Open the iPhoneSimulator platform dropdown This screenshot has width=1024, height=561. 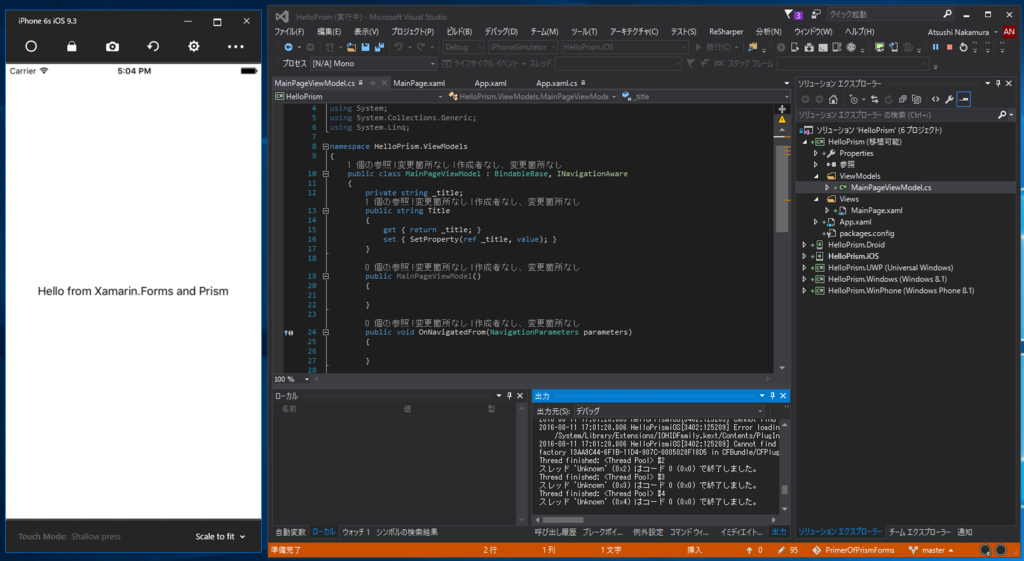[522, 47]
